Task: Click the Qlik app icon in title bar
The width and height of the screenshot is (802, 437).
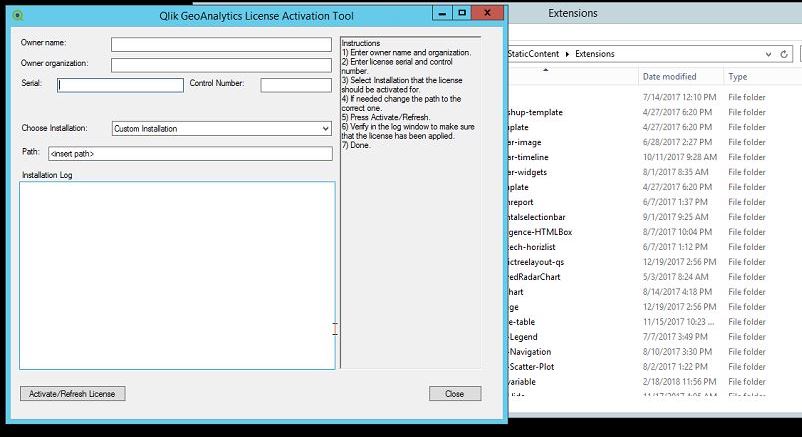Action: pos(18,15)
